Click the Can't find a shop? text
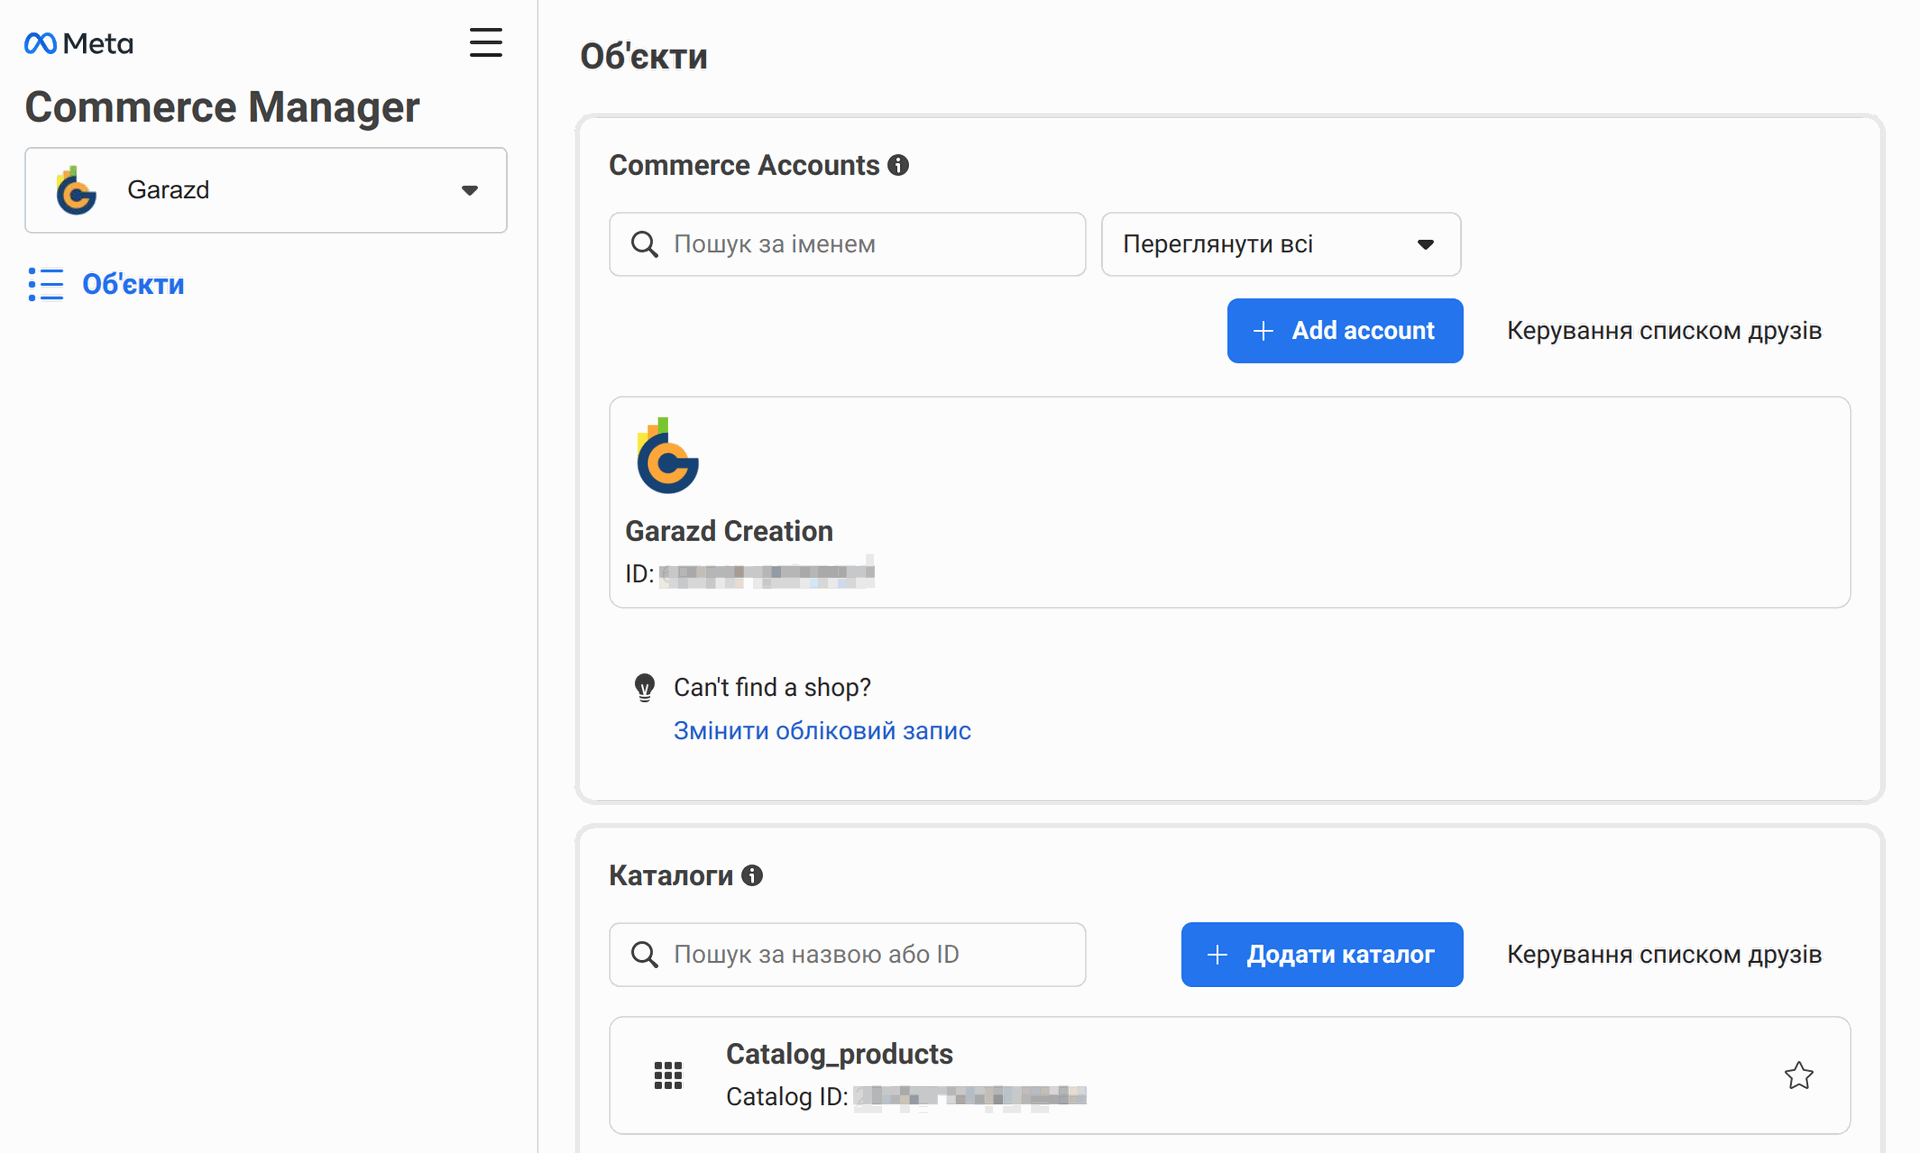 [772, 688]
